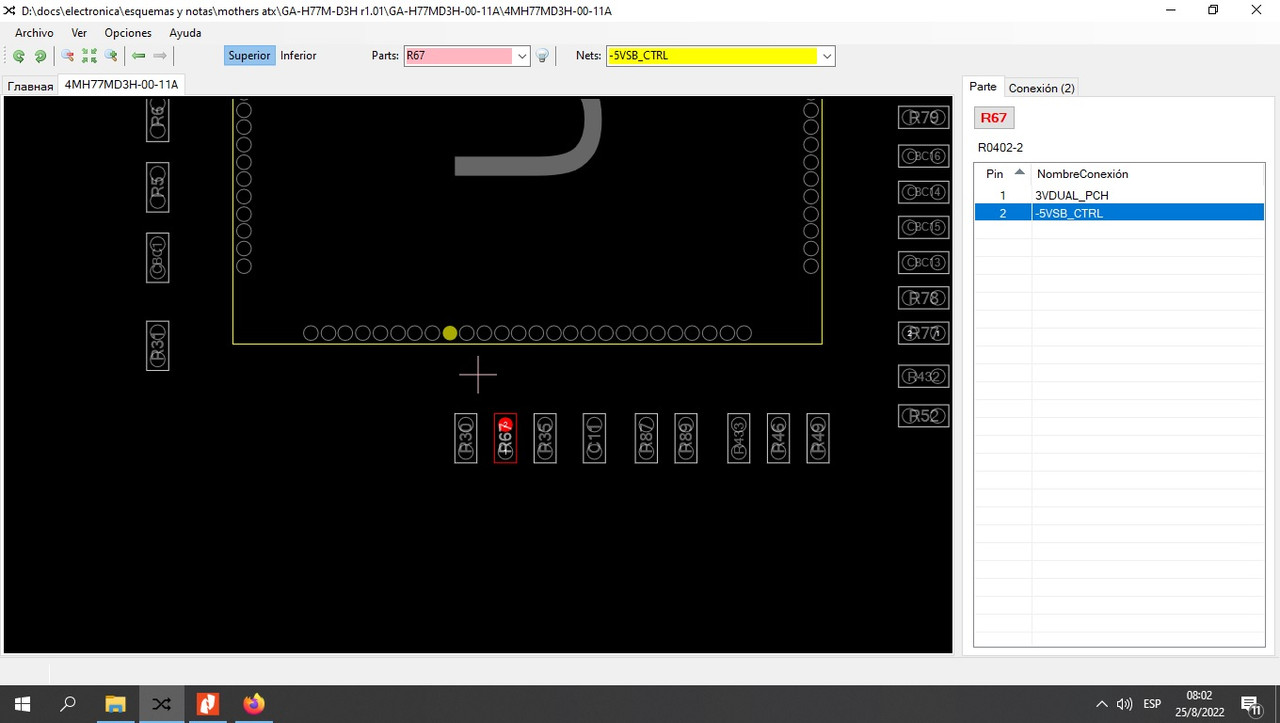
Task: Select component R77 on the board
Action: (x=923, y=333)
